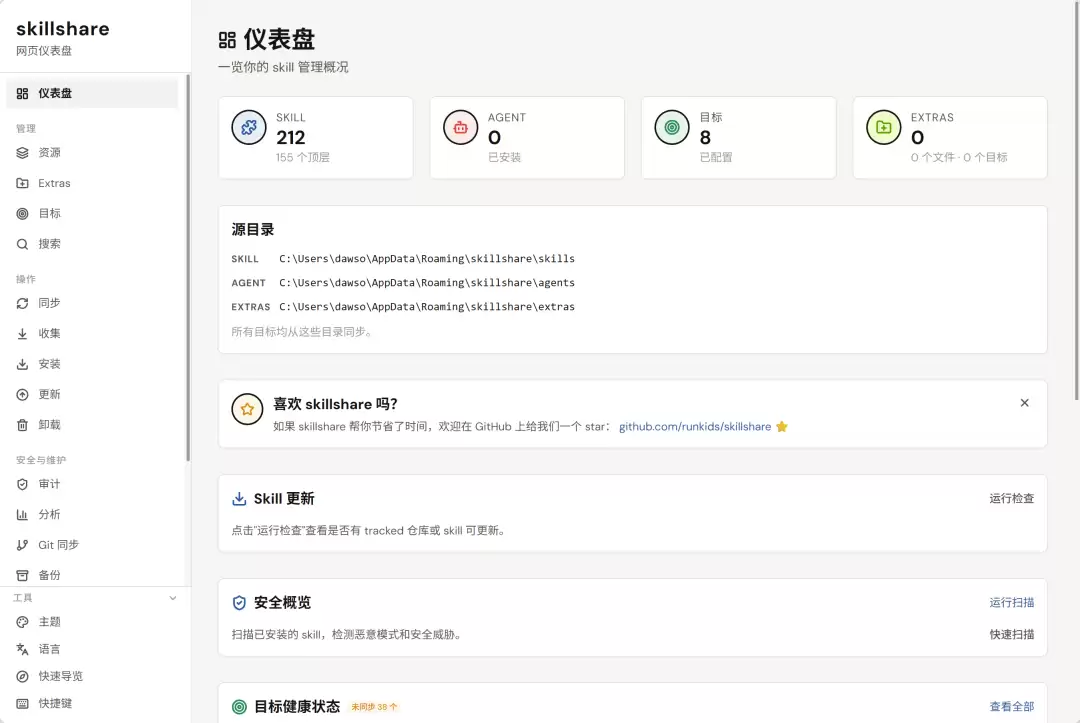The width and height of the screenshot is (1080, 723).
Task: Go to 资源 page
Action: coord(92,153)
